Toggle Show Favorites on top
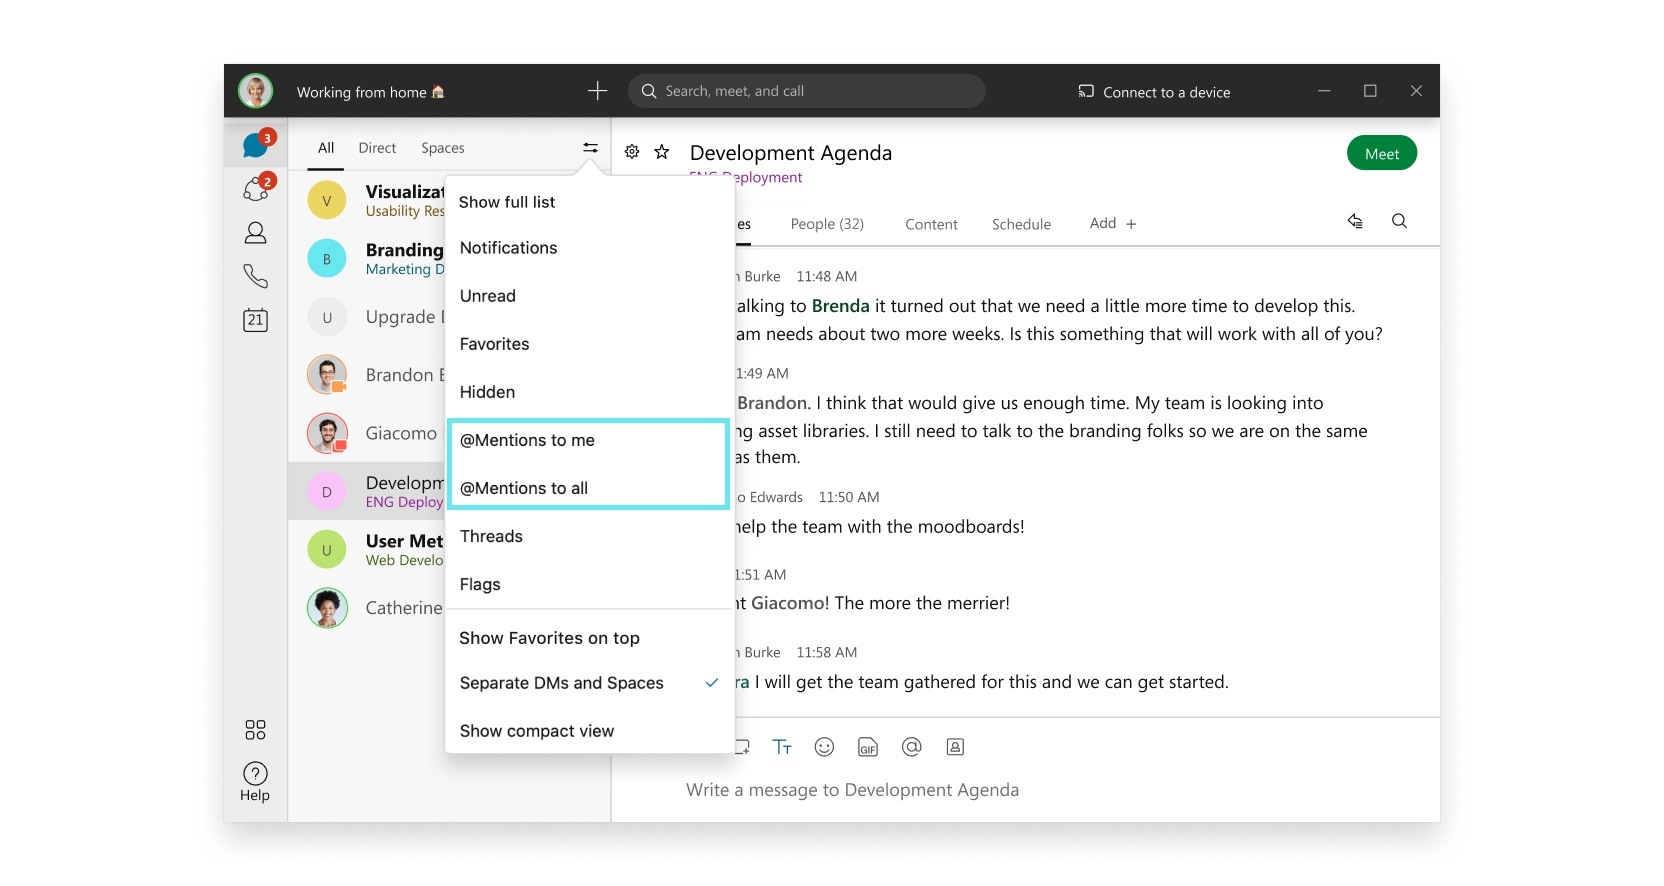This screenshot has width=1664, height=886. pyautogui.click(x=590, y=638)
